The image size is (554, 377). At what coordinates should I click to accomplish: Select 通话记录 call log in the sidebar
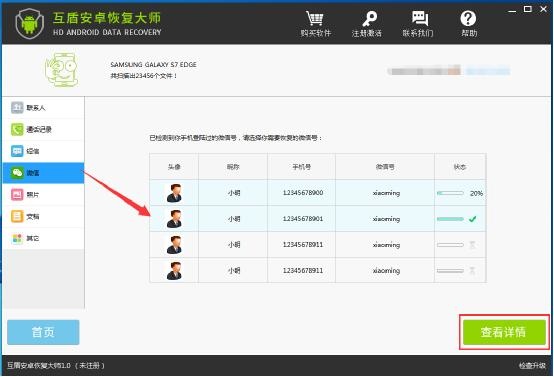(43, 129)
